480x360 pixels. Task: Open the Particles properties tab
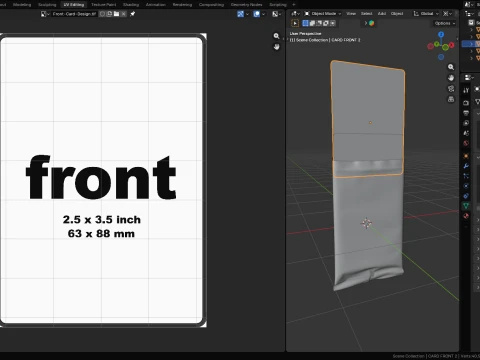pos(466,176)
